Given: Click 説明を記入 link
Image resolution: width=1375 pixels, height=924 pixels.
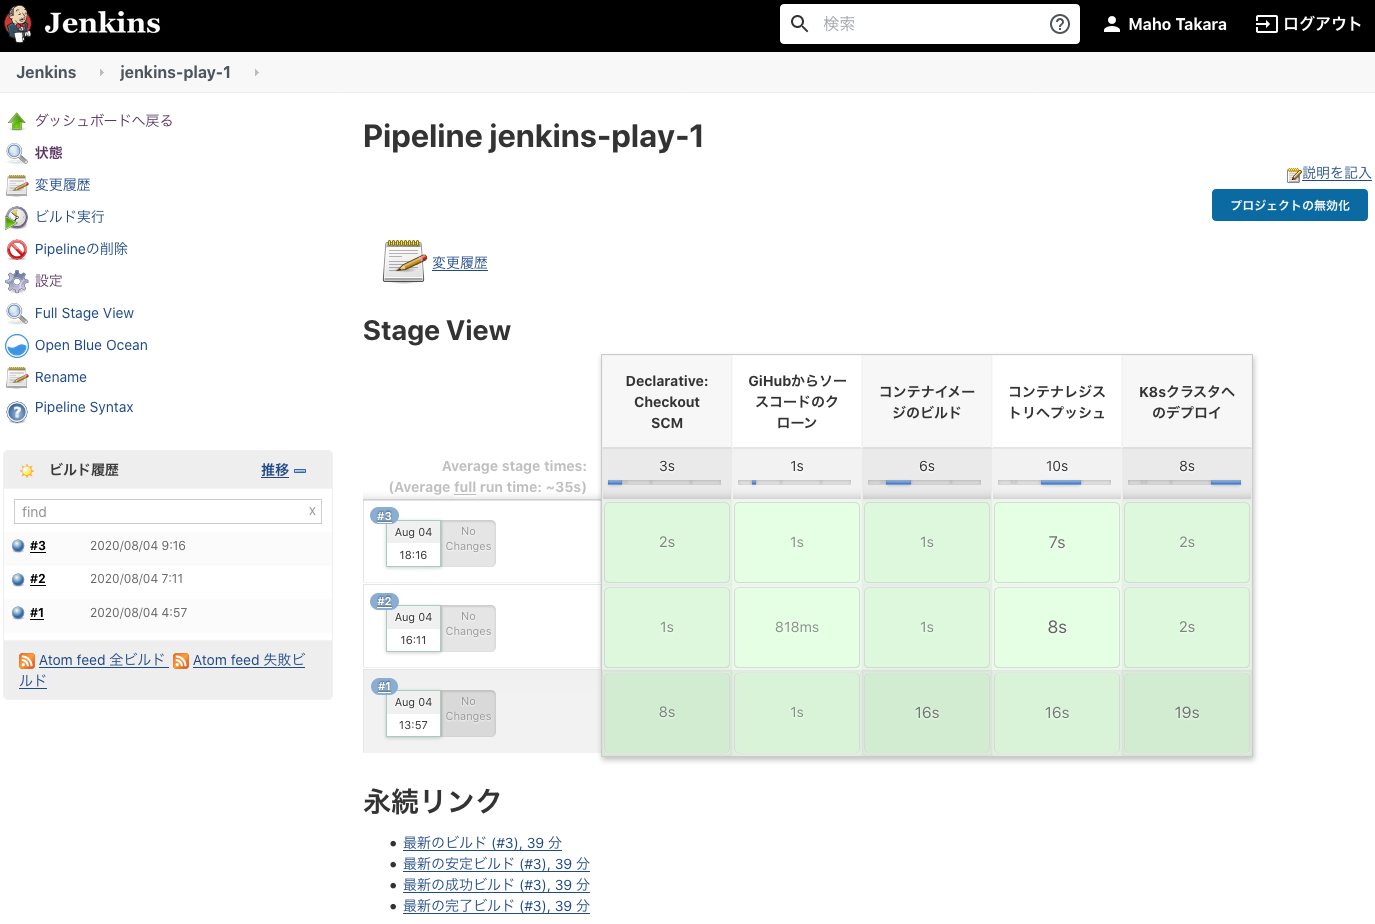Looking at the screenshot, I should point(1337,173).
